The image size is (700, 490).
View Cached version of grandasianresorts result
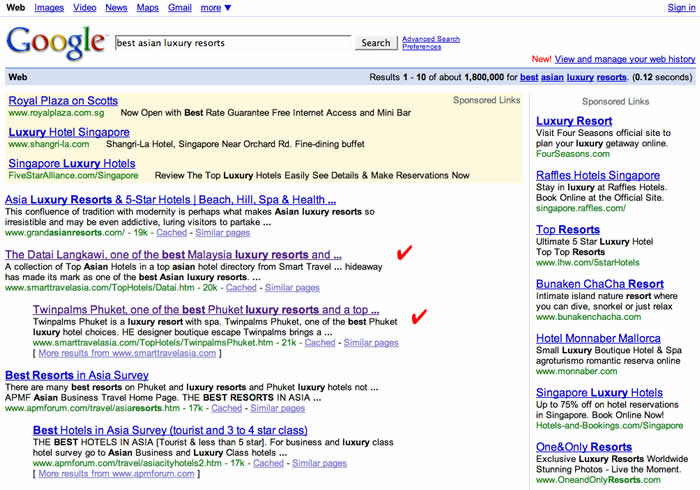click(172, 233)
